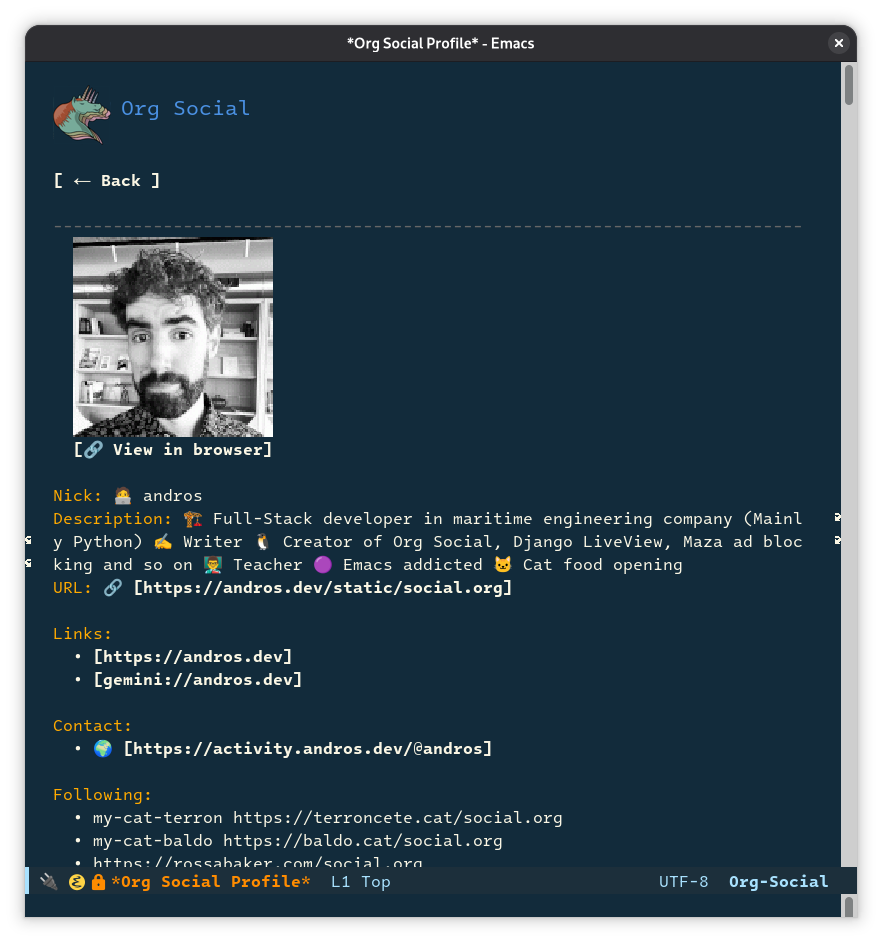Click the chain link icon beside URL
Viewport: 882px width, 942px height.
pos(111,587)
